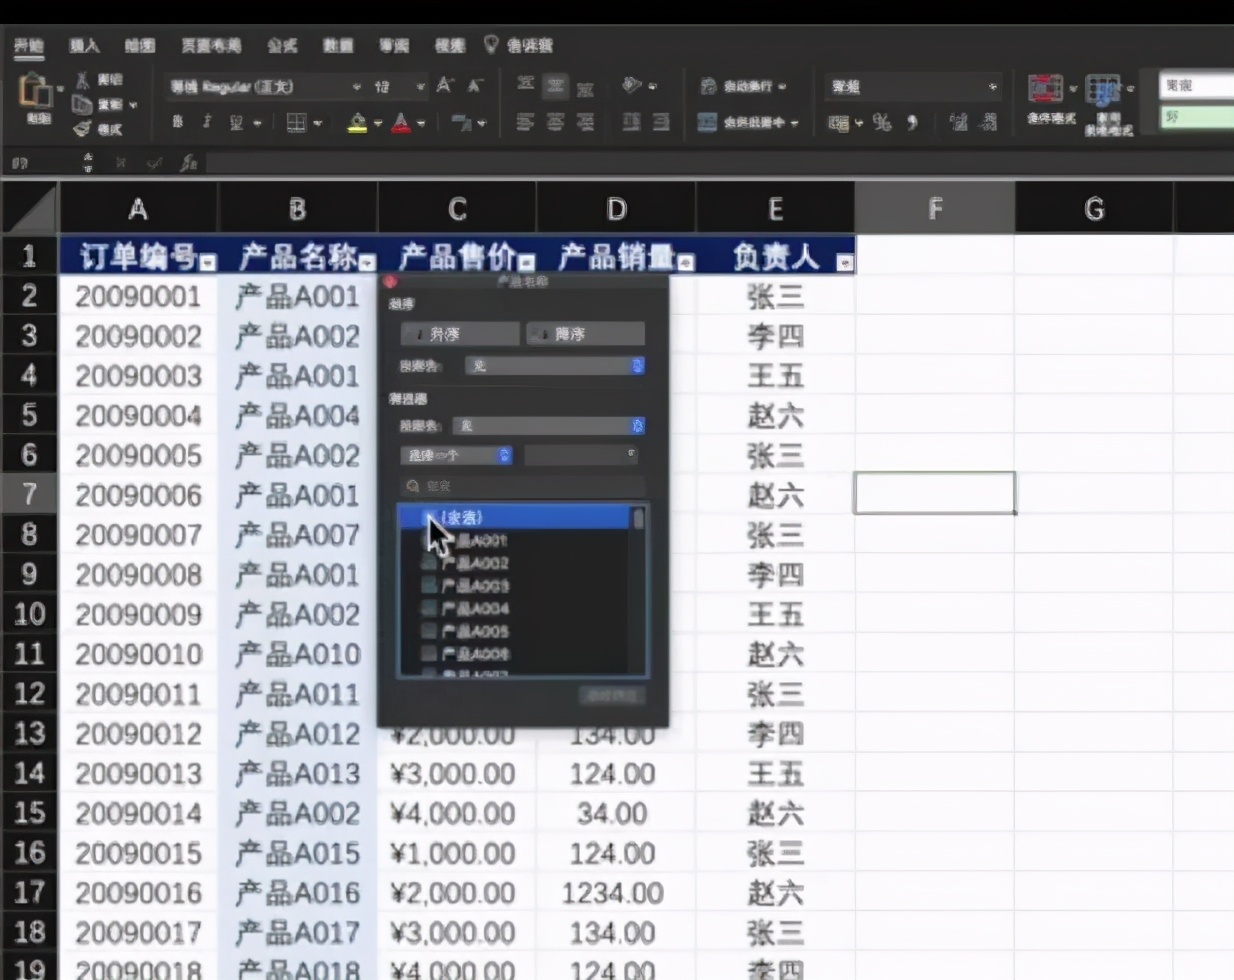Image resolution: width=1234 pixels, height=980 pixels.
Task: Tick the 产品A004 checkbox in filter list
Action: coord(429,608)
